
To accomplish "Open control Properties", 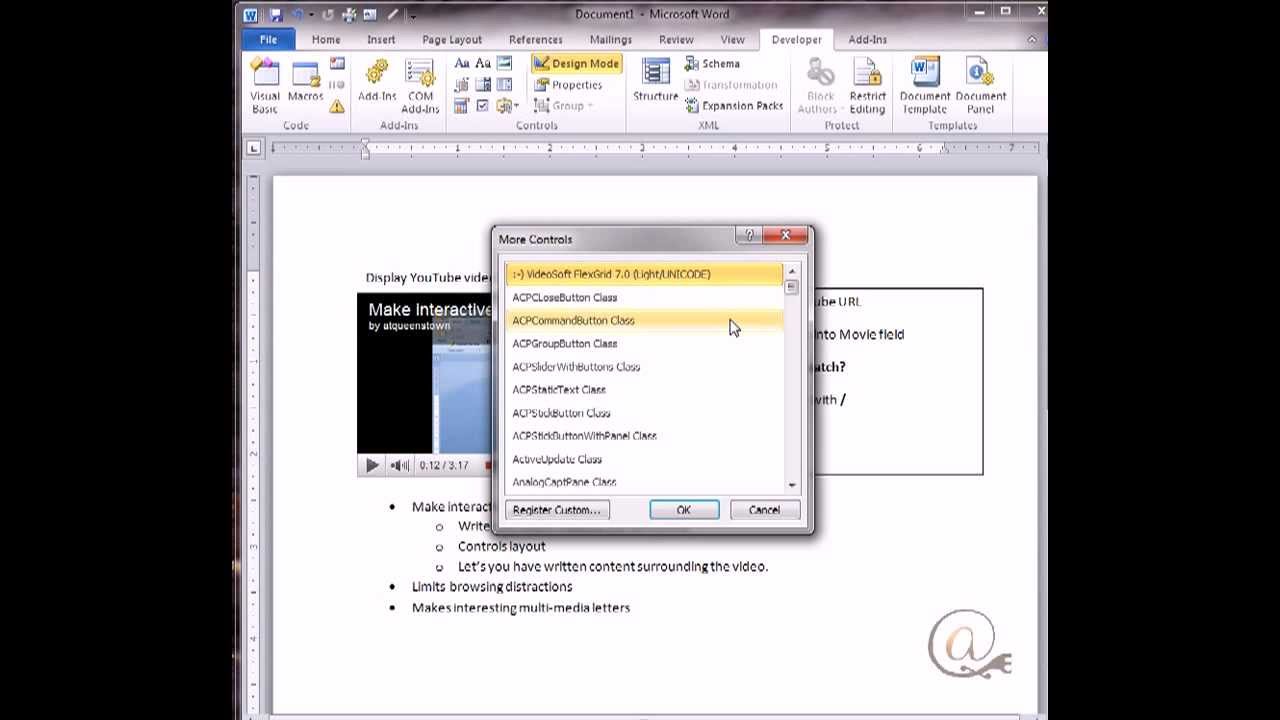I will [568, 85].
